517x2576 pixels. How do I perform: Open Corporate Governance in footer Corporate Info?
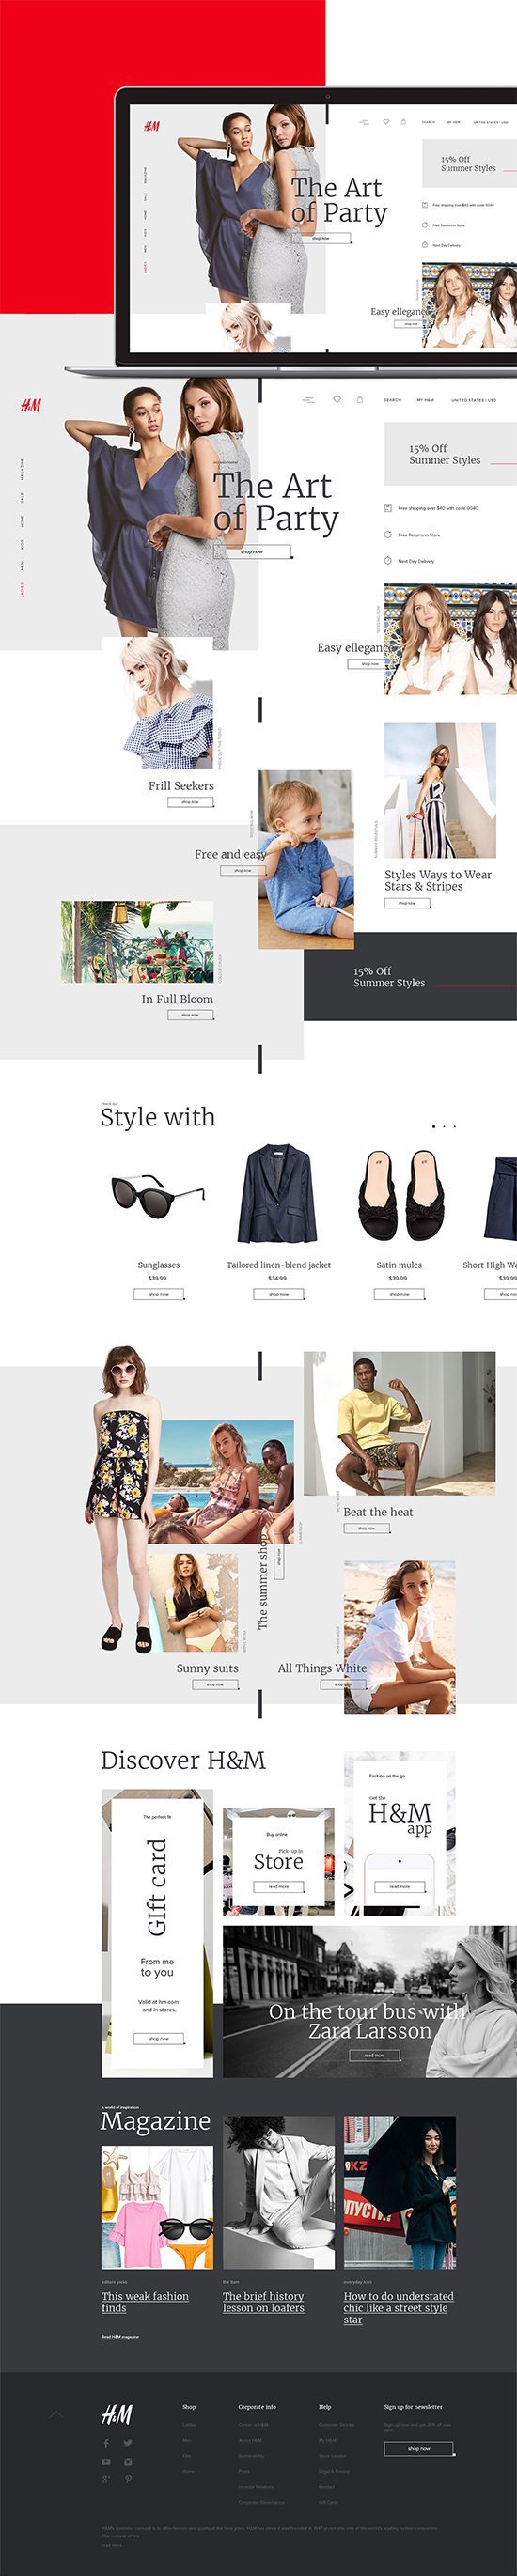pyautogui.click(x=261, y=2502)
